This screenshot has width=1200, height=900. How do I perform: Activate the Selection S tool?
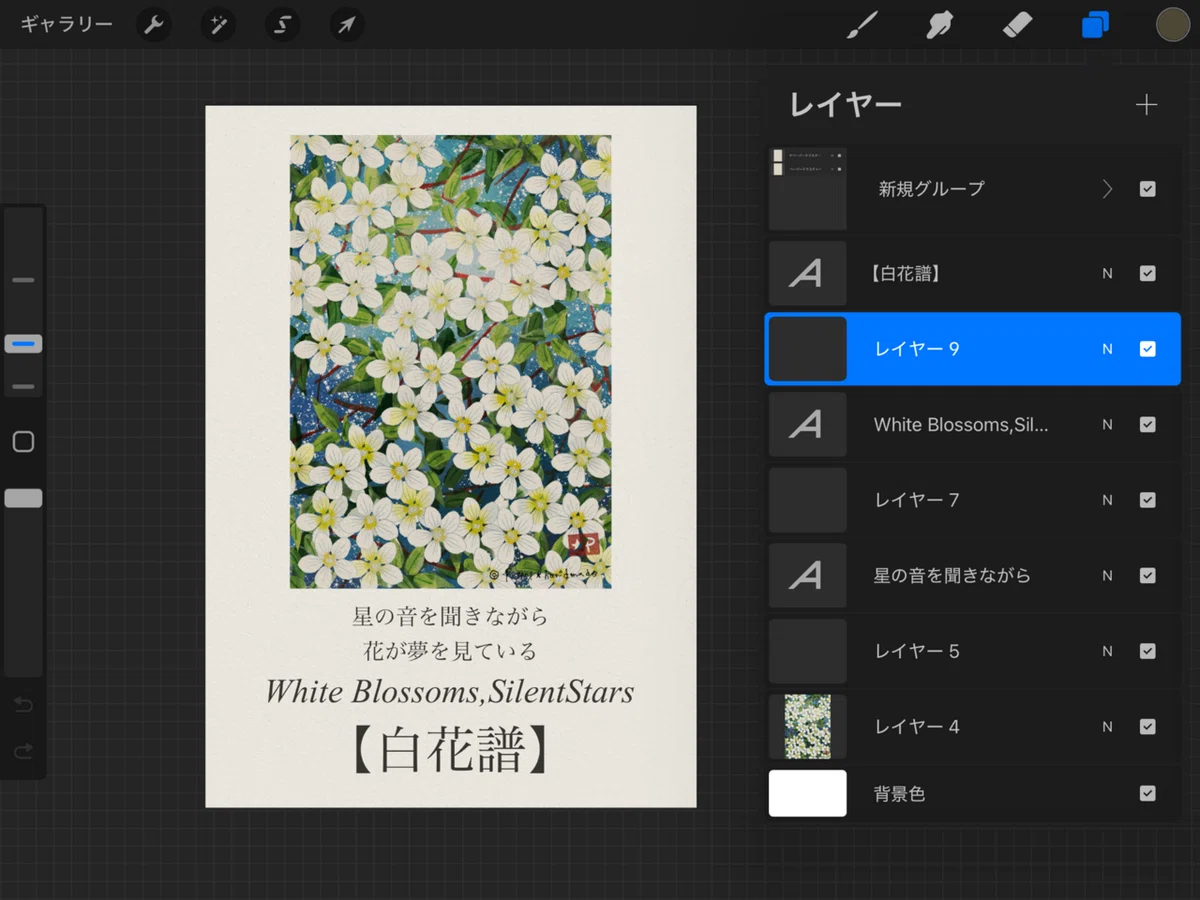coord(282,25)
